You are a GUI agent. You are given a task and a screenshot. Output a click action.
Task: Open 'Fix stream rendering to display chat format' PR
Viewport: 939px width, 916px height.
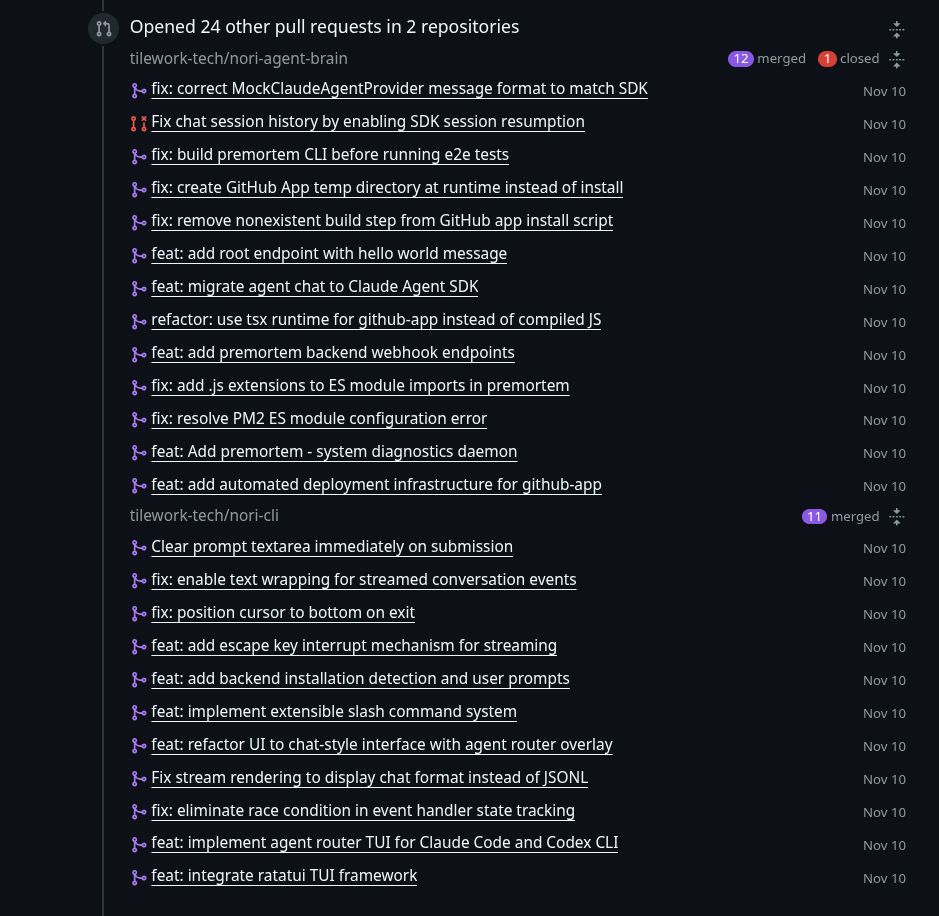pyautogui.click(x=369, y=778)
